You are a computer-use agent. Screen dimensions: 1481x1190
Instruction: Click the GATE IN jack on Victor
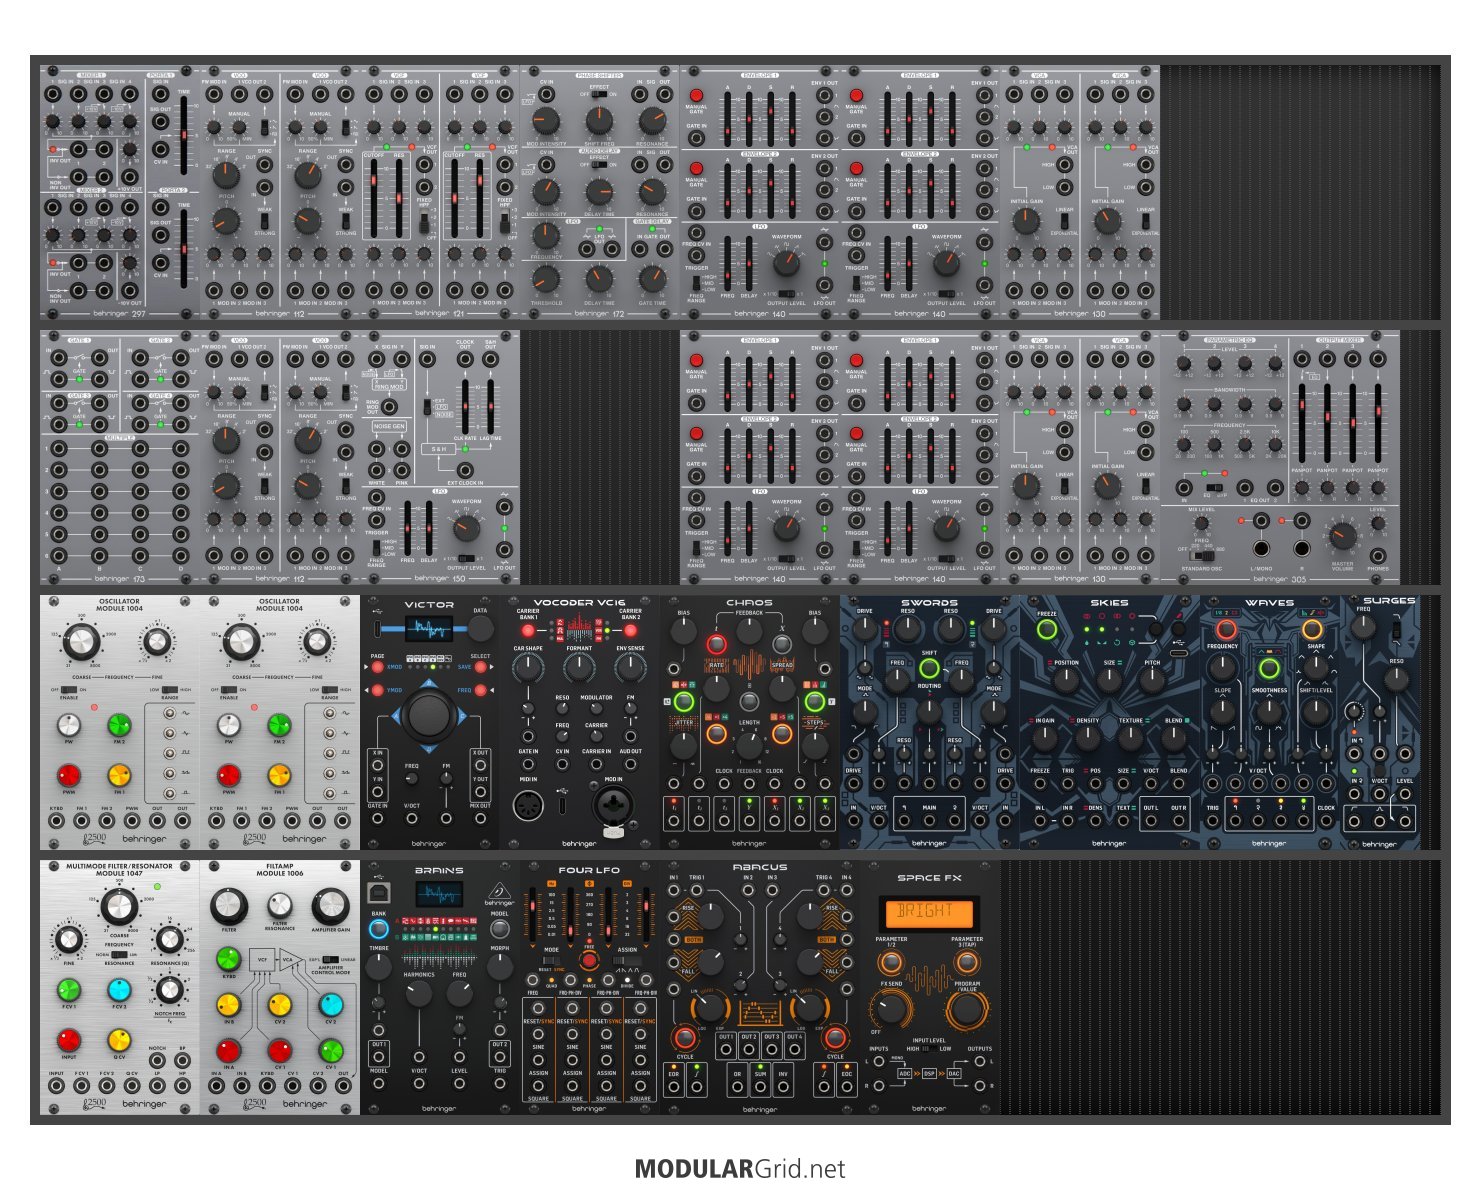377,819
